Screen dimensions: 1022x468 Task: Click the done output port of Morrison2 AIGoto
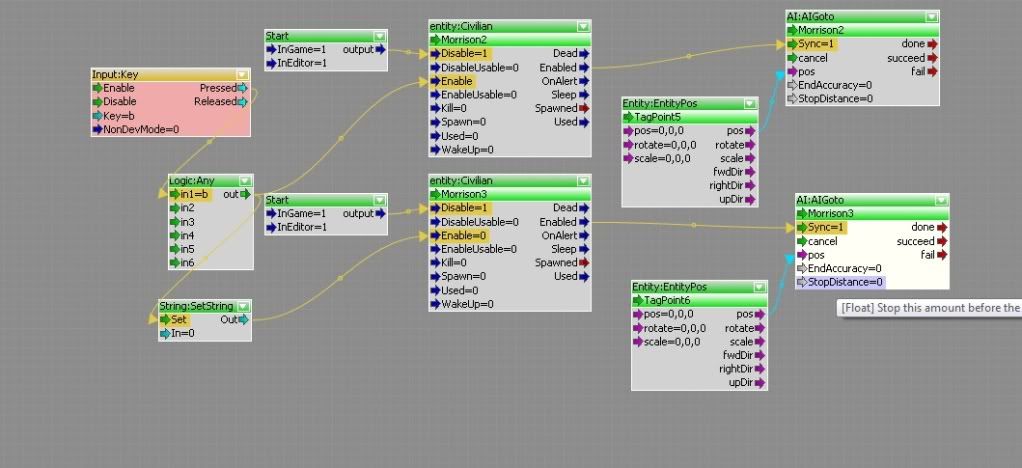point(933,44)
